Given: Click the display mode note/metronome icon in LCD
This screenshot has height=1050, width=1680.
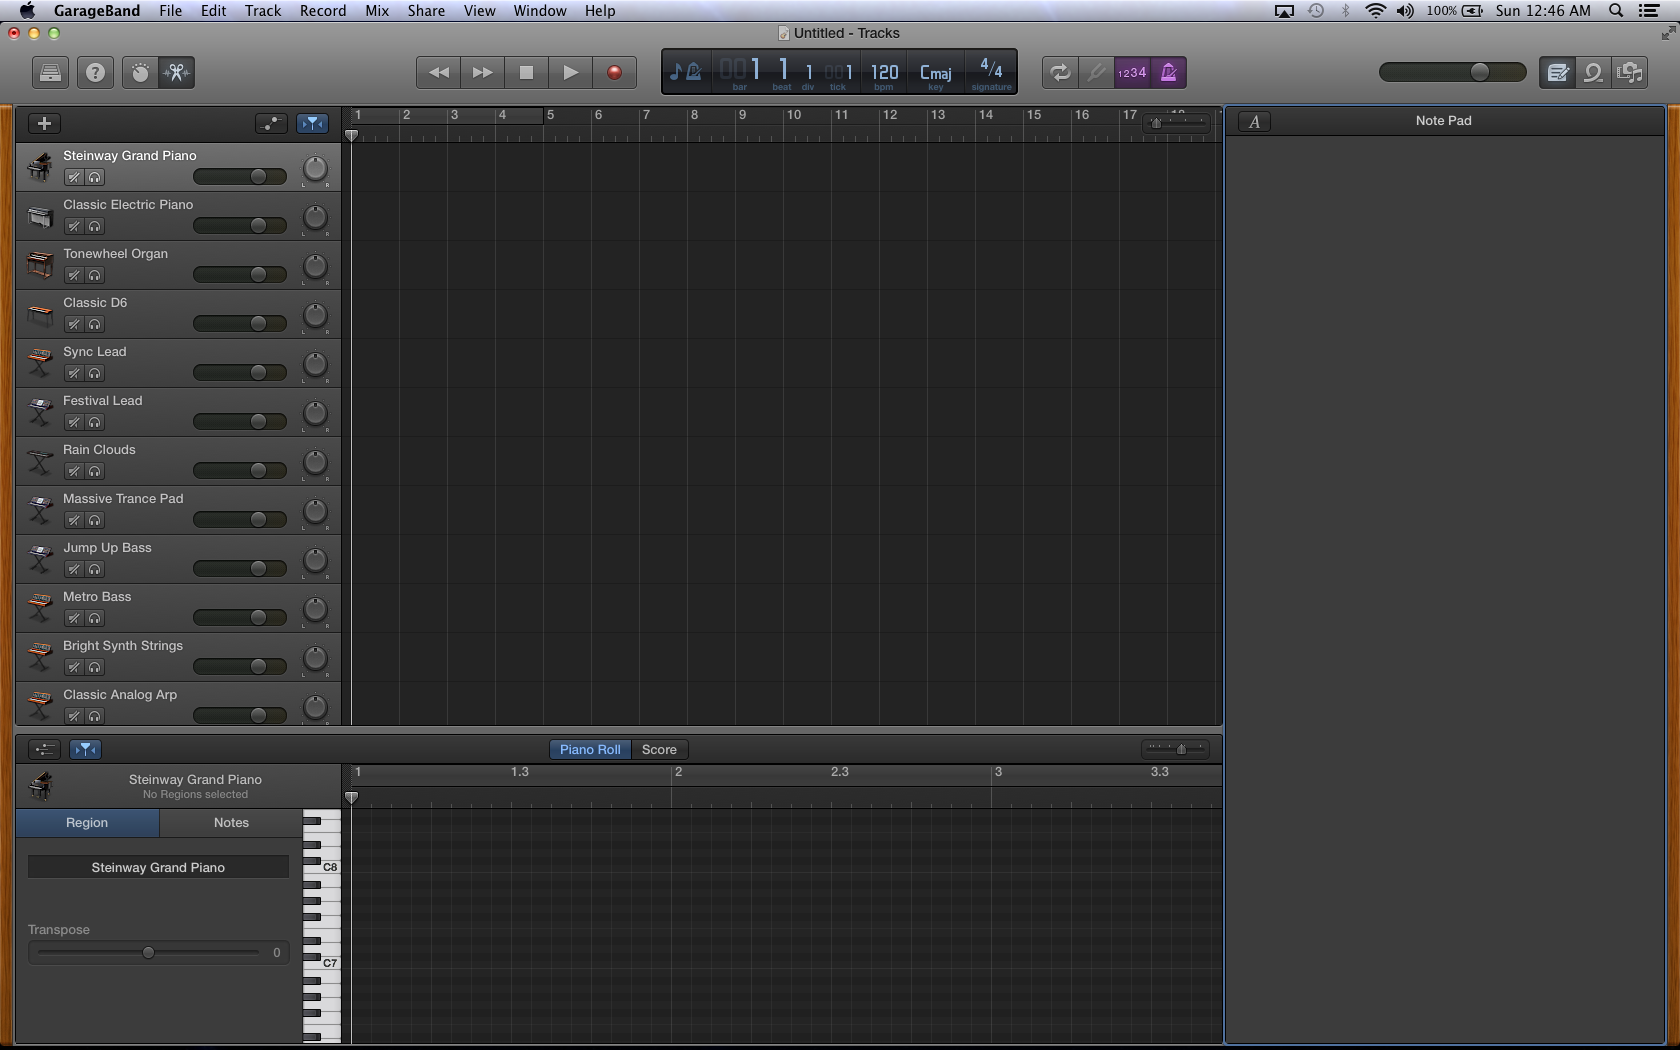Looking at the screenshot, I should pos(686,72).
